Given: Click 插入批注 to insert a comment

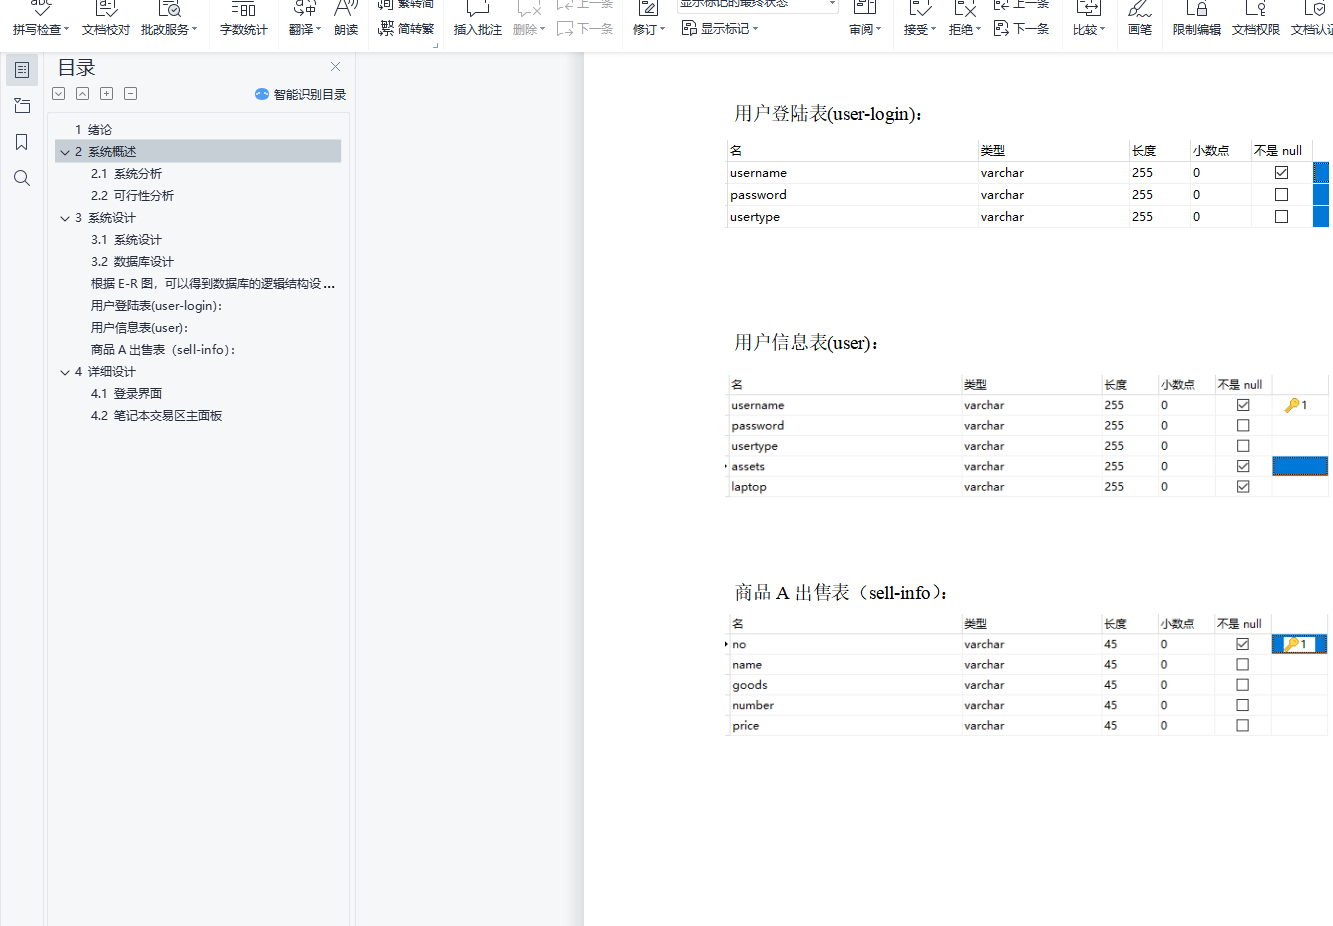Looking at the screenshot, I should pyautogui.click(x=477, y=19).
